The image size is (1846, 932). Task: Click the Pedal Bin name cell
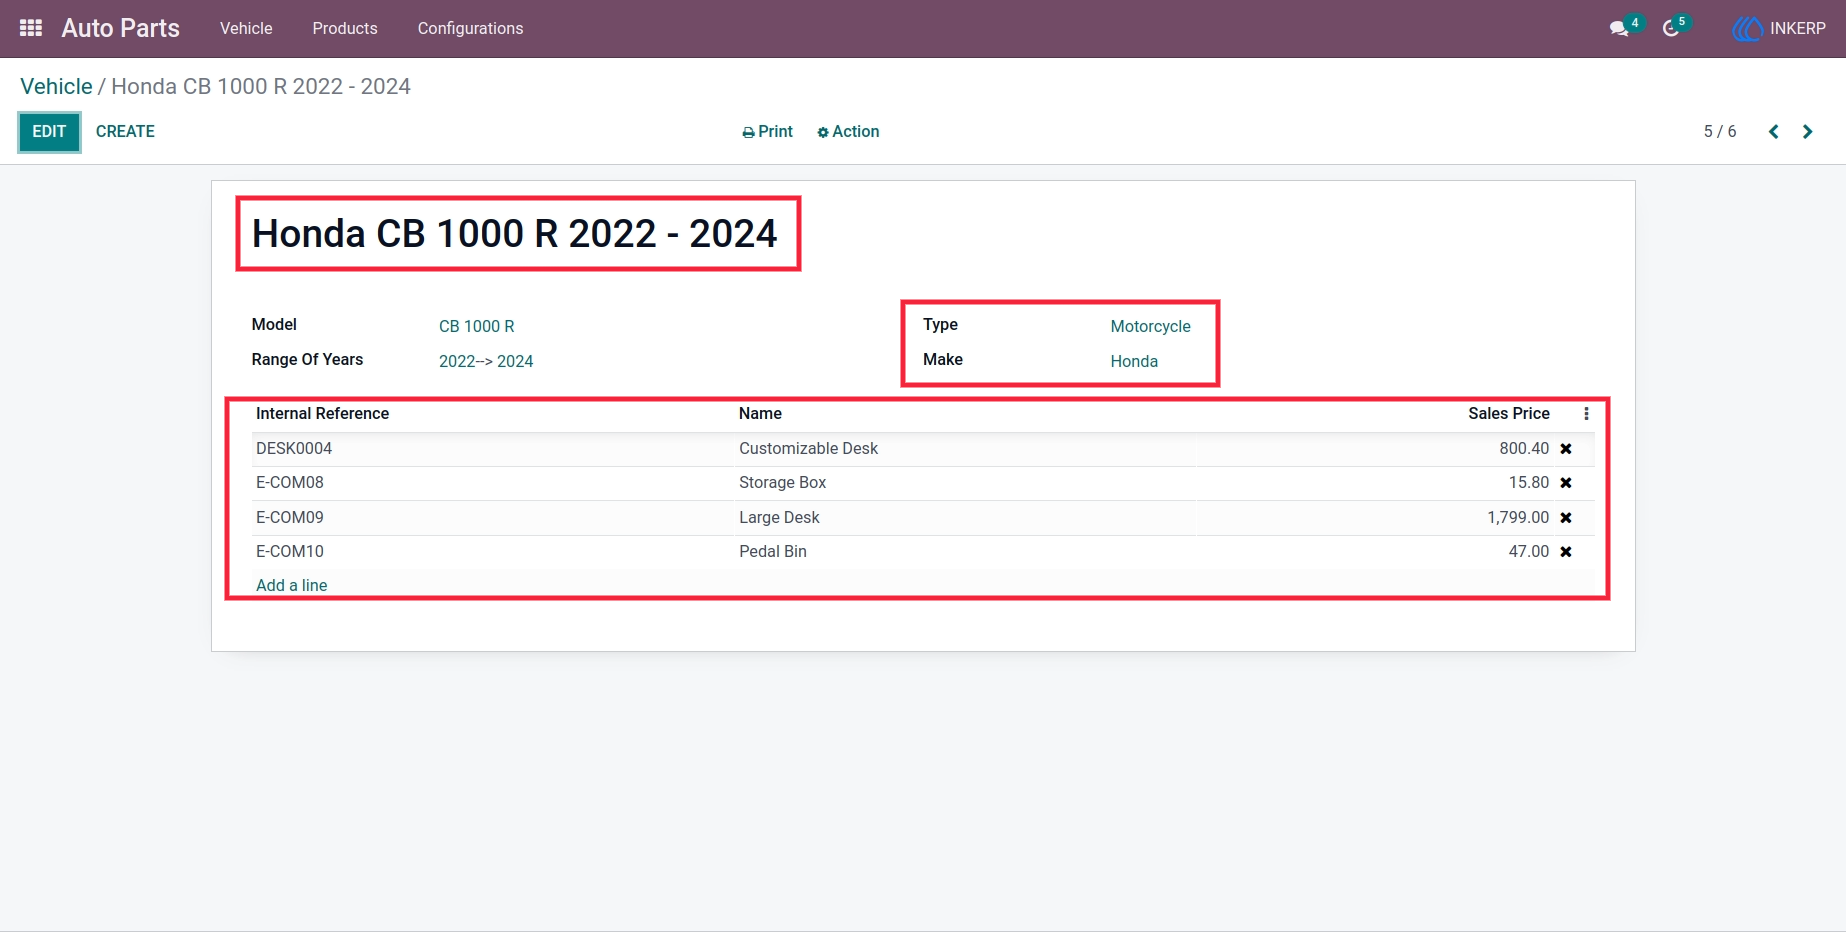click(x=772, y=552)
